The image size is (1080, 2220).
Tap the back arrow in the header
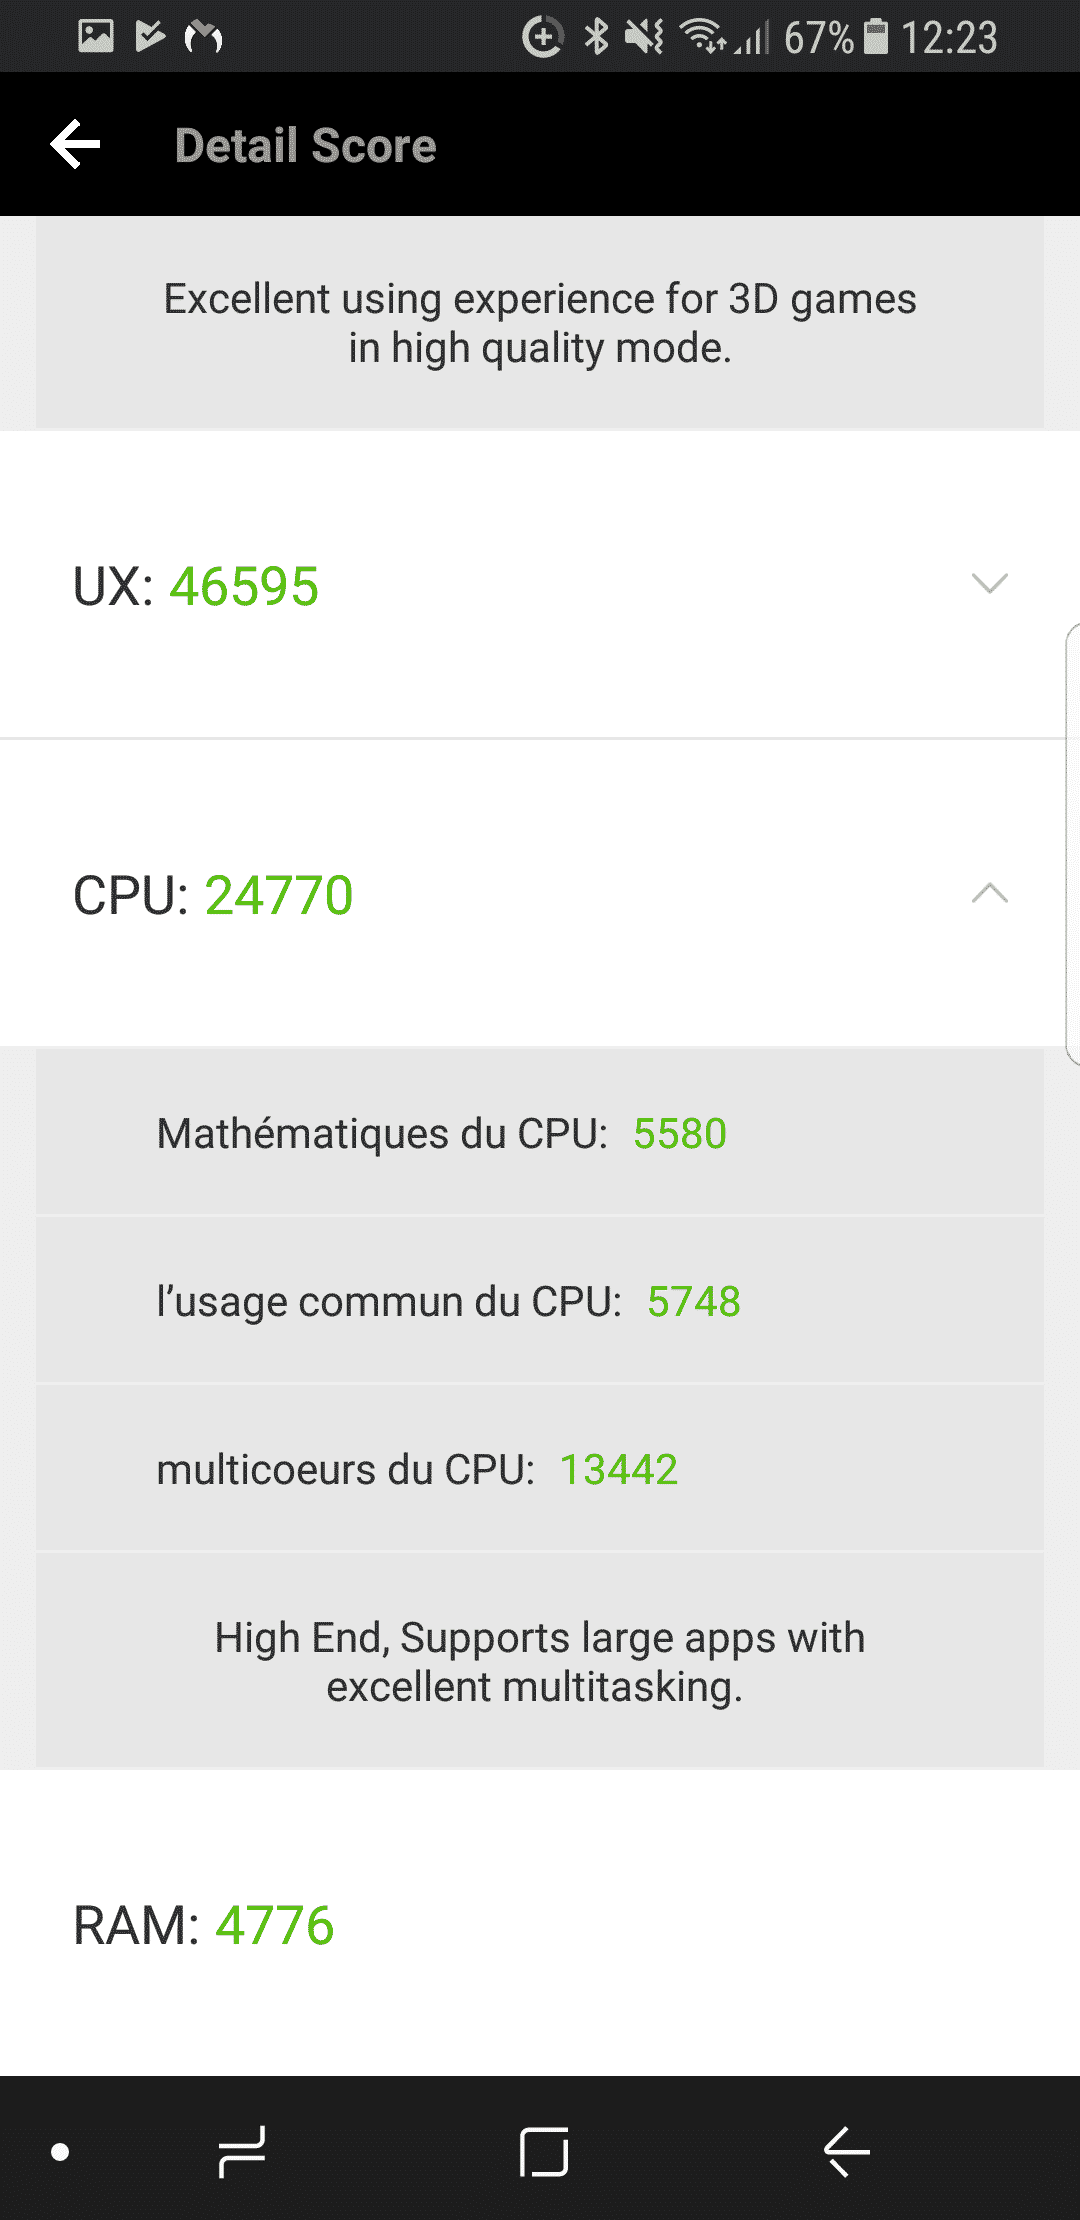pos(76,145)
